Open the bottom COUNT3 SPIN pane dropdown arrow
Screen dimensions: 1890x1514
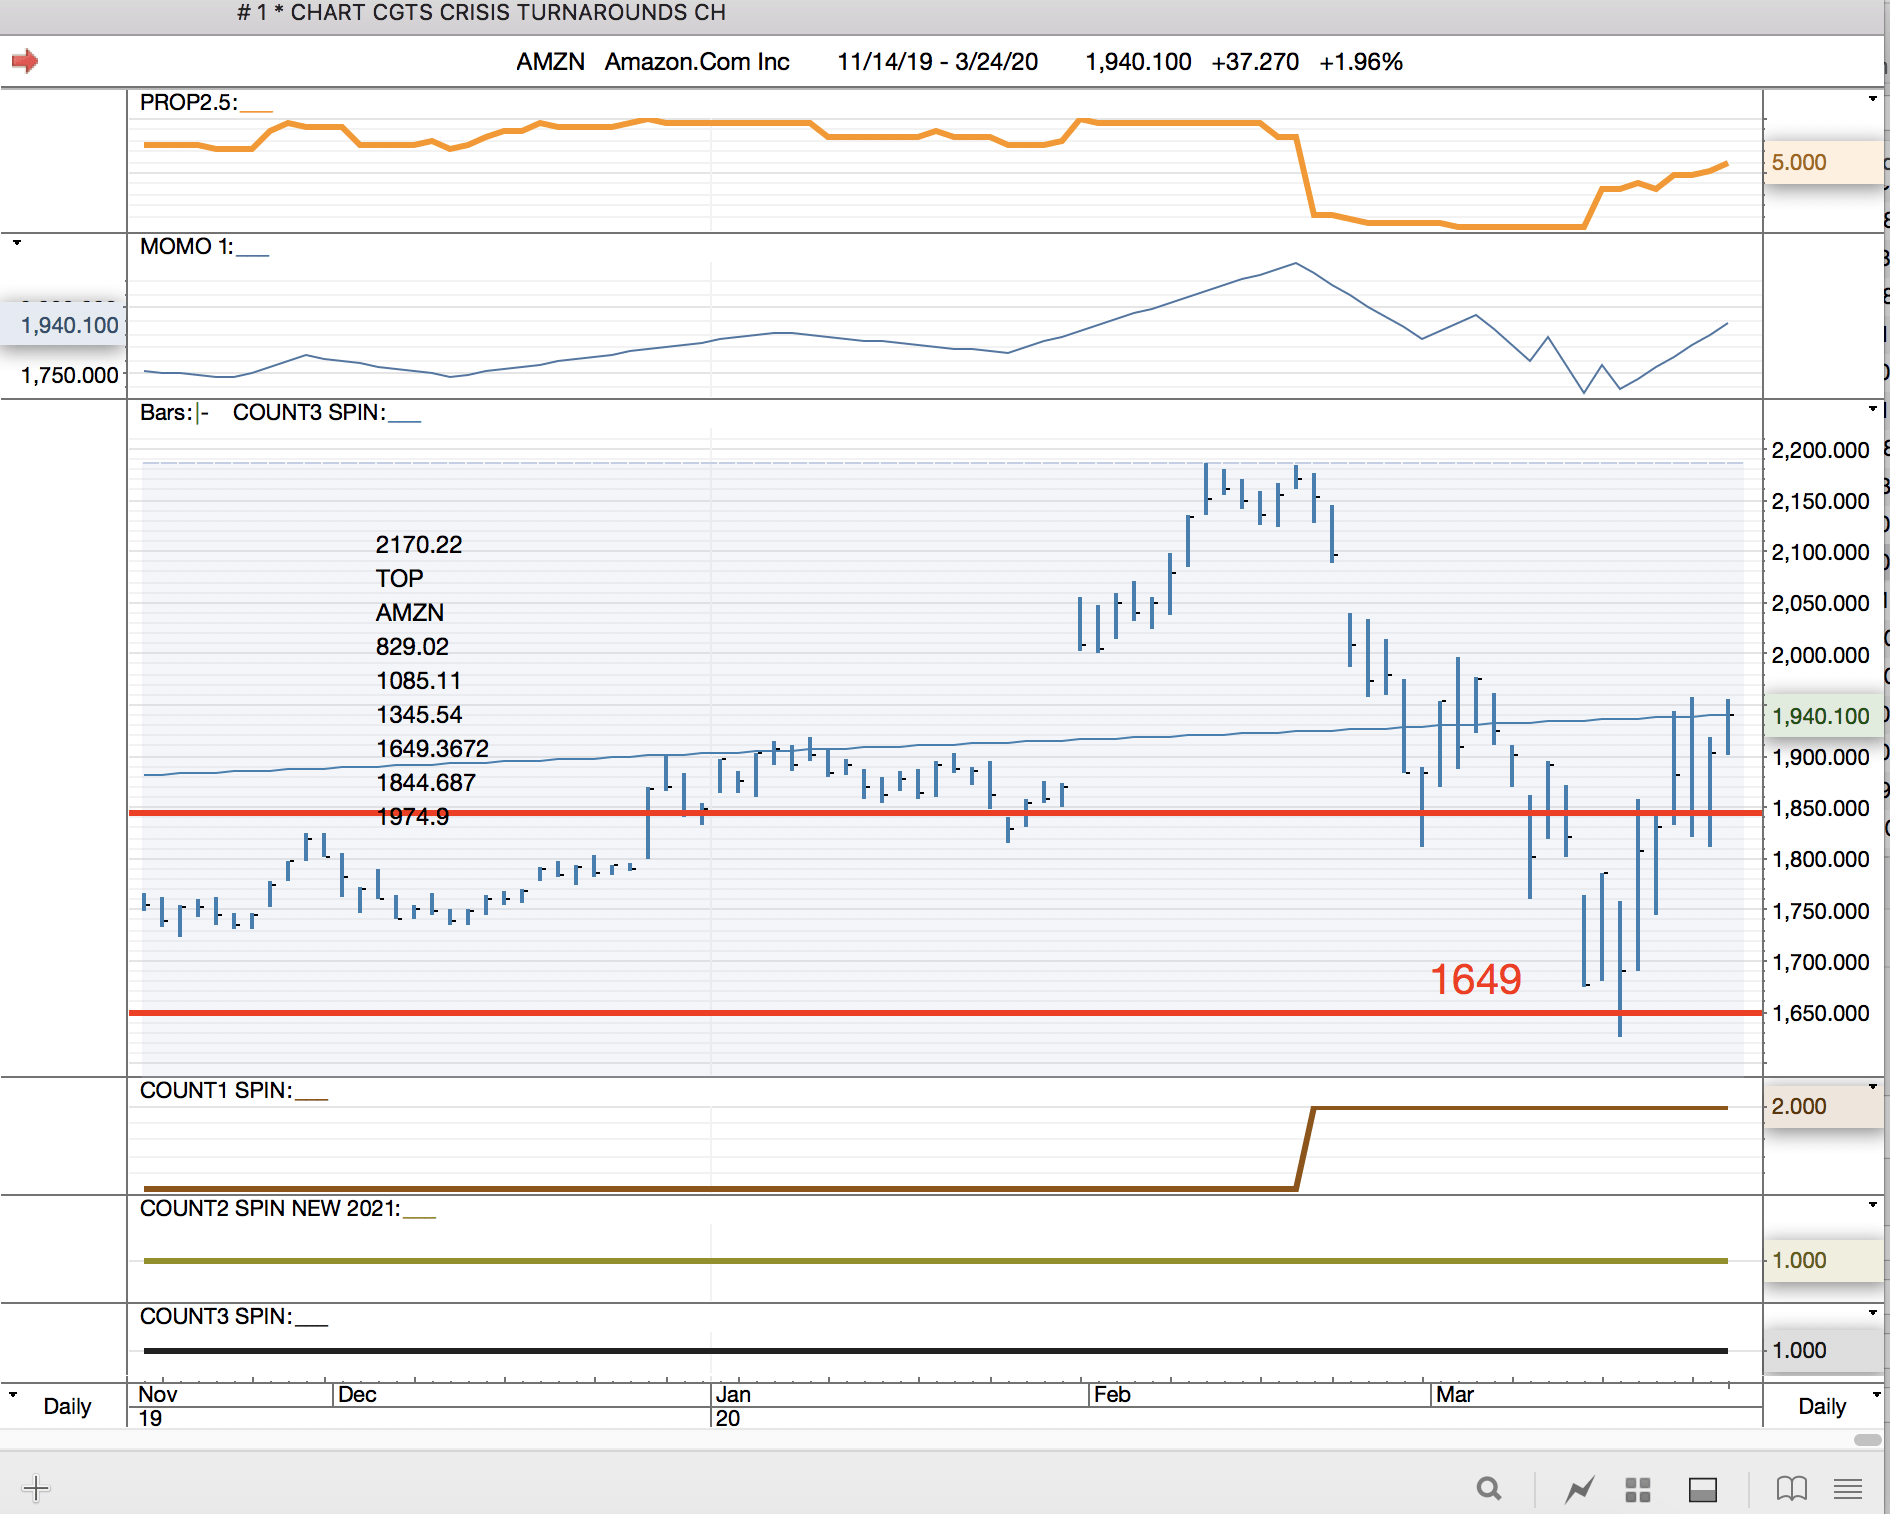click(1873, 1312)
